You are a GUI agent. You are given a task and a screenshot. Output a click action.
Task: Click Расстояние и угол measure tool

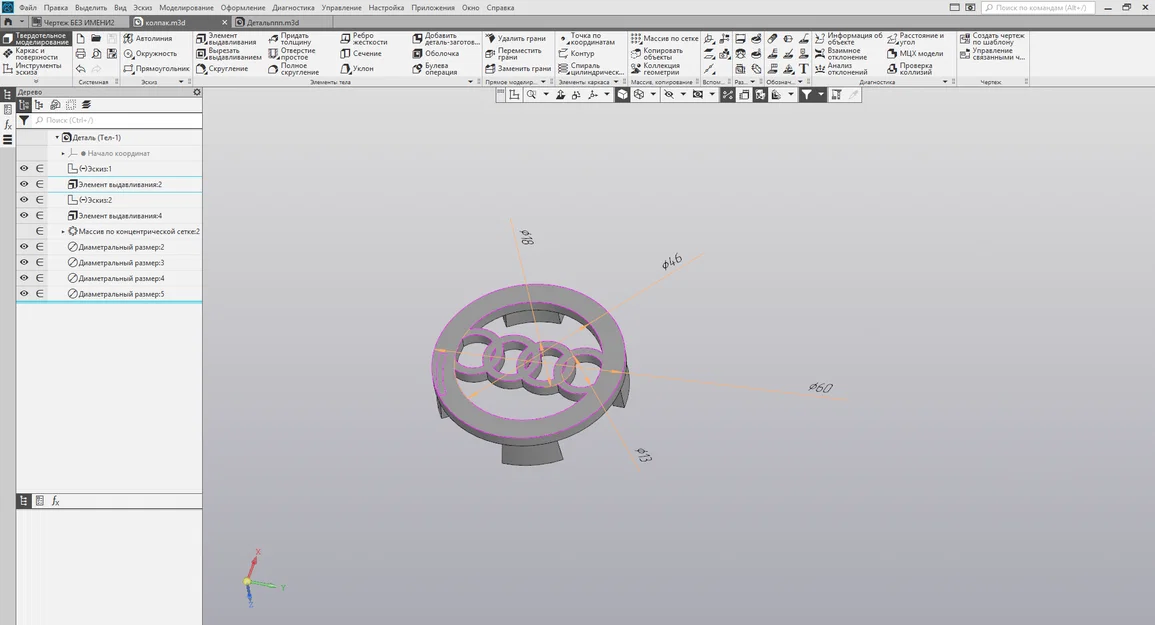[915, 38]
